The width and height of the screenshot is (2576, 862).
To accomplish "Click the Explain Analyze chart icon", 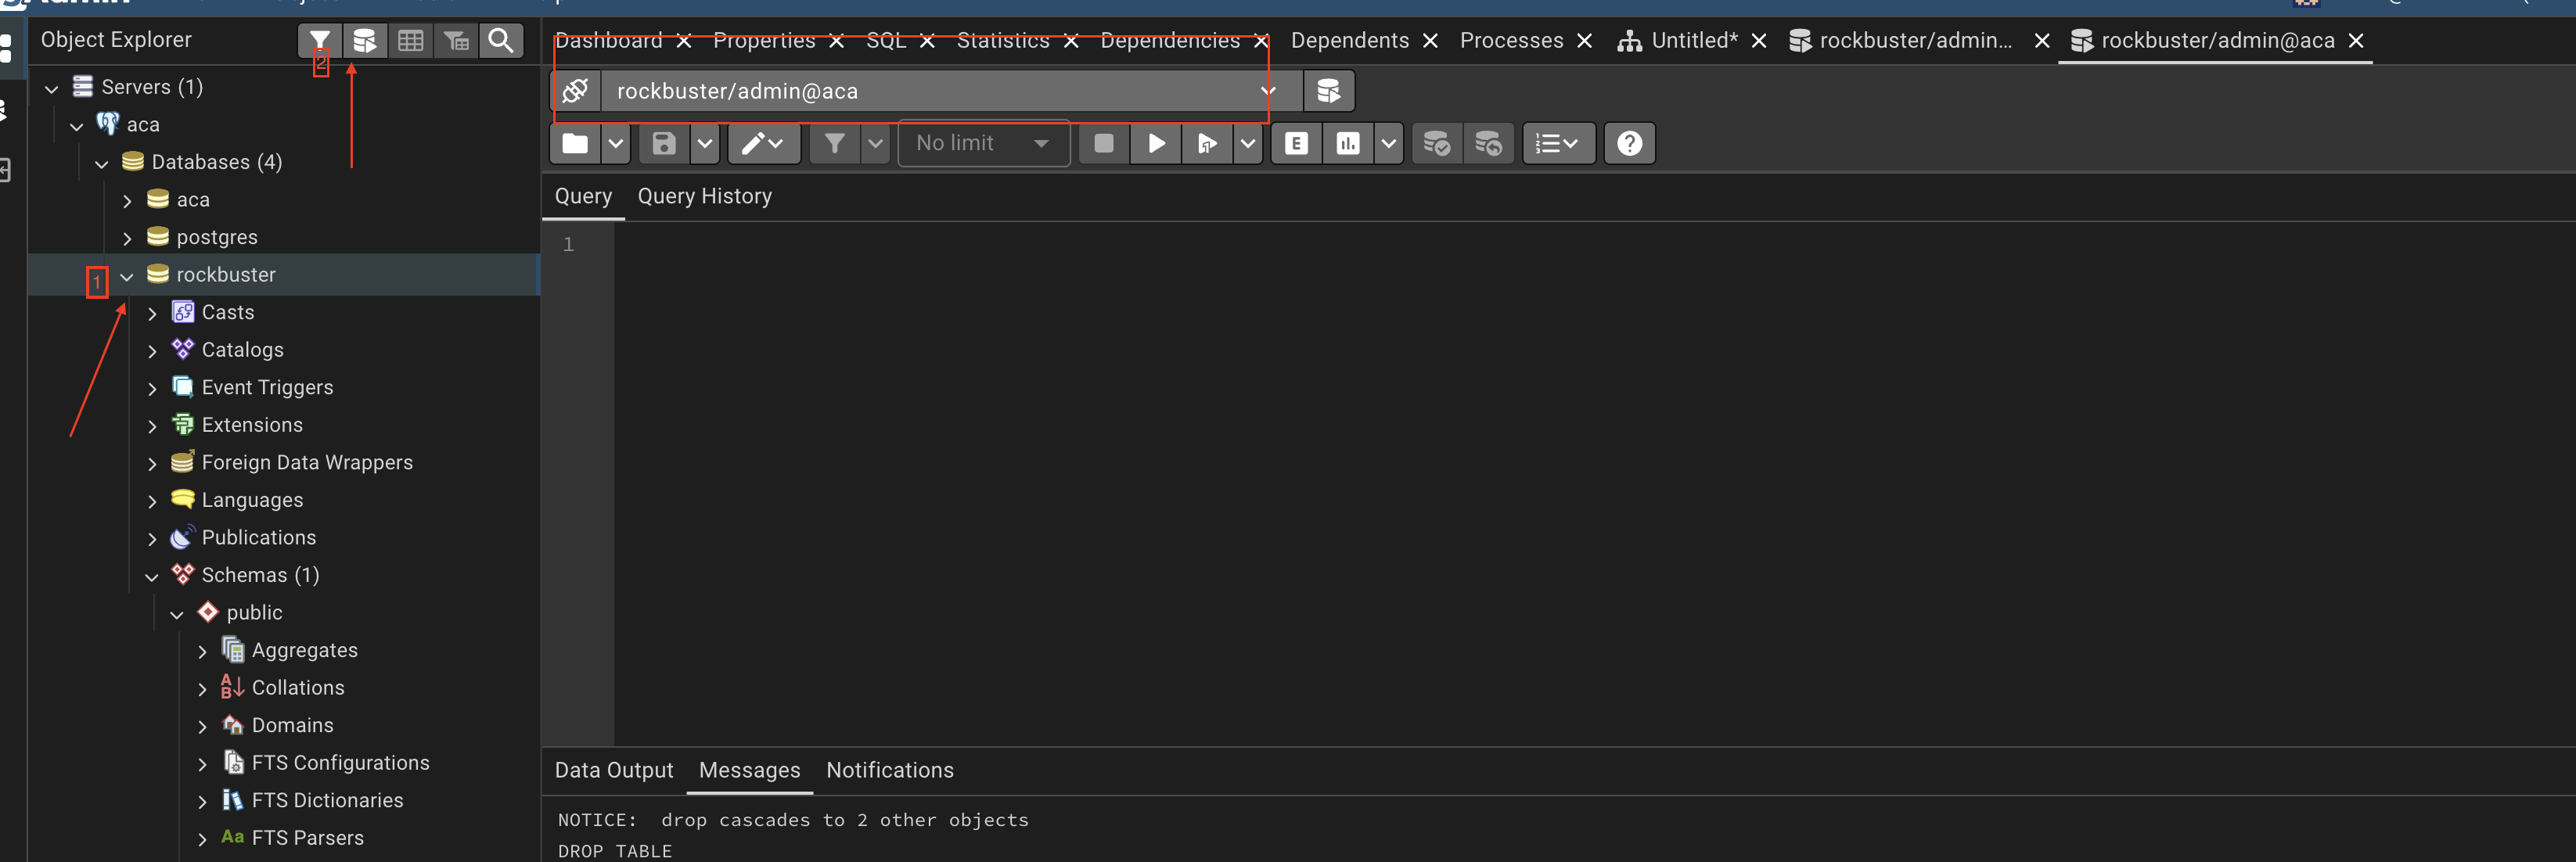I will point(1348,143).
